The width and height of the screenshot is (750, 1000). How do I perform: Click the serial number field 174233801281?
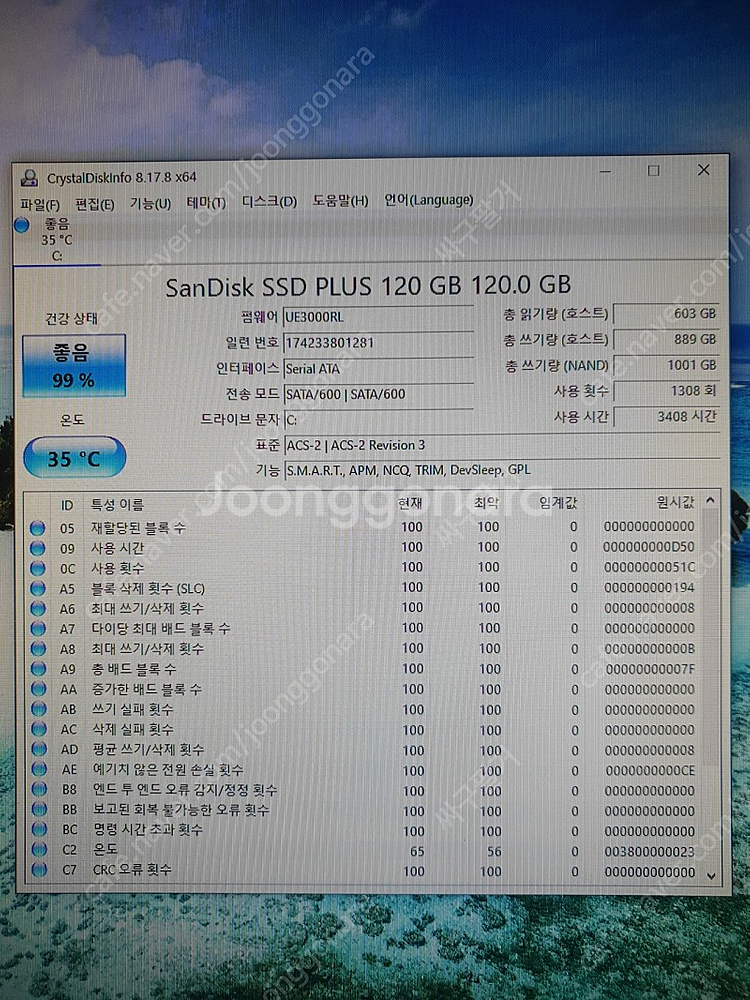tap(378, 342)
